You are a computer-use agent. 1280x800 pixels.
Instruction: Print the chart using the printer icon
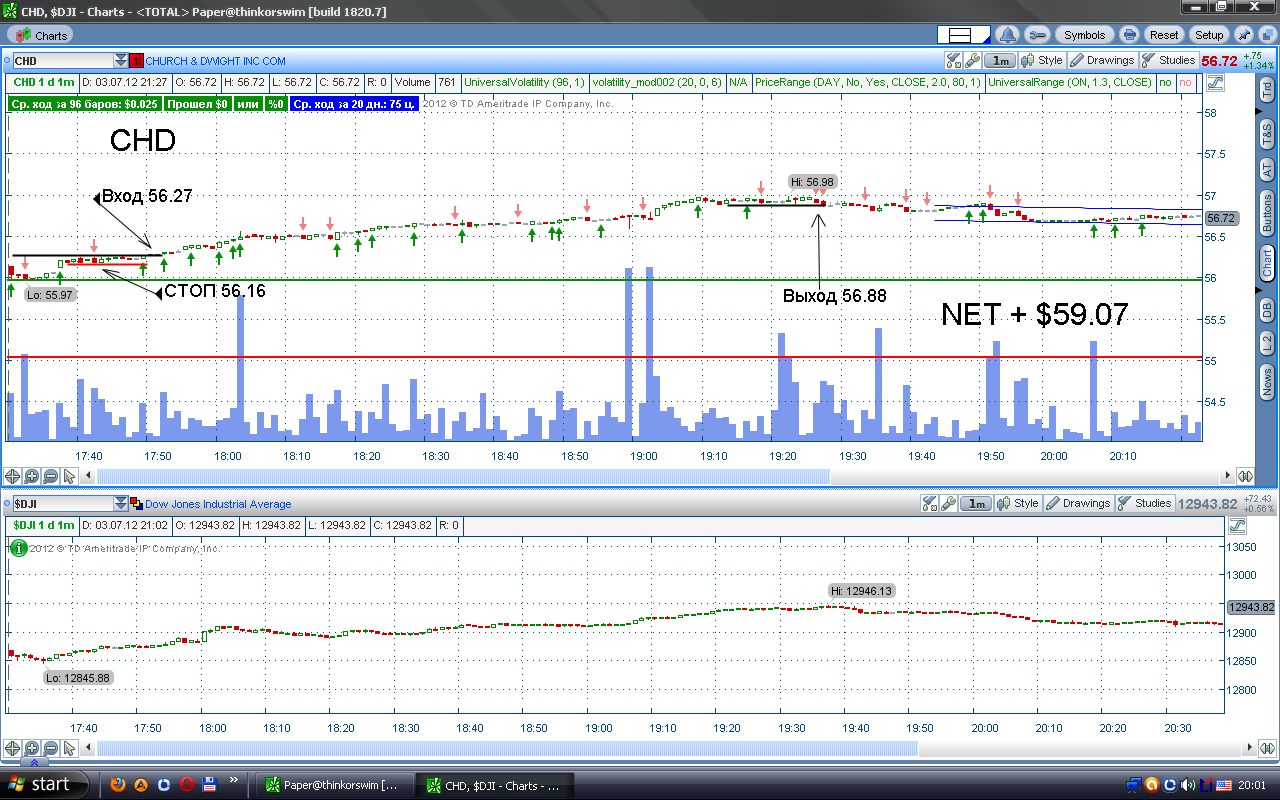click(x=1129, y=35)
